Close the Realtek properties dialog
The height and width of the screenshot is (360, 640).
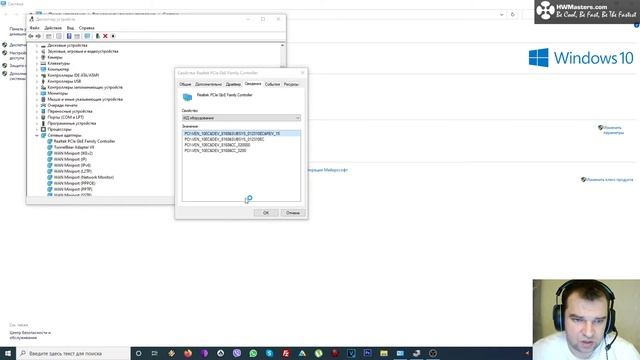(302, 73)
